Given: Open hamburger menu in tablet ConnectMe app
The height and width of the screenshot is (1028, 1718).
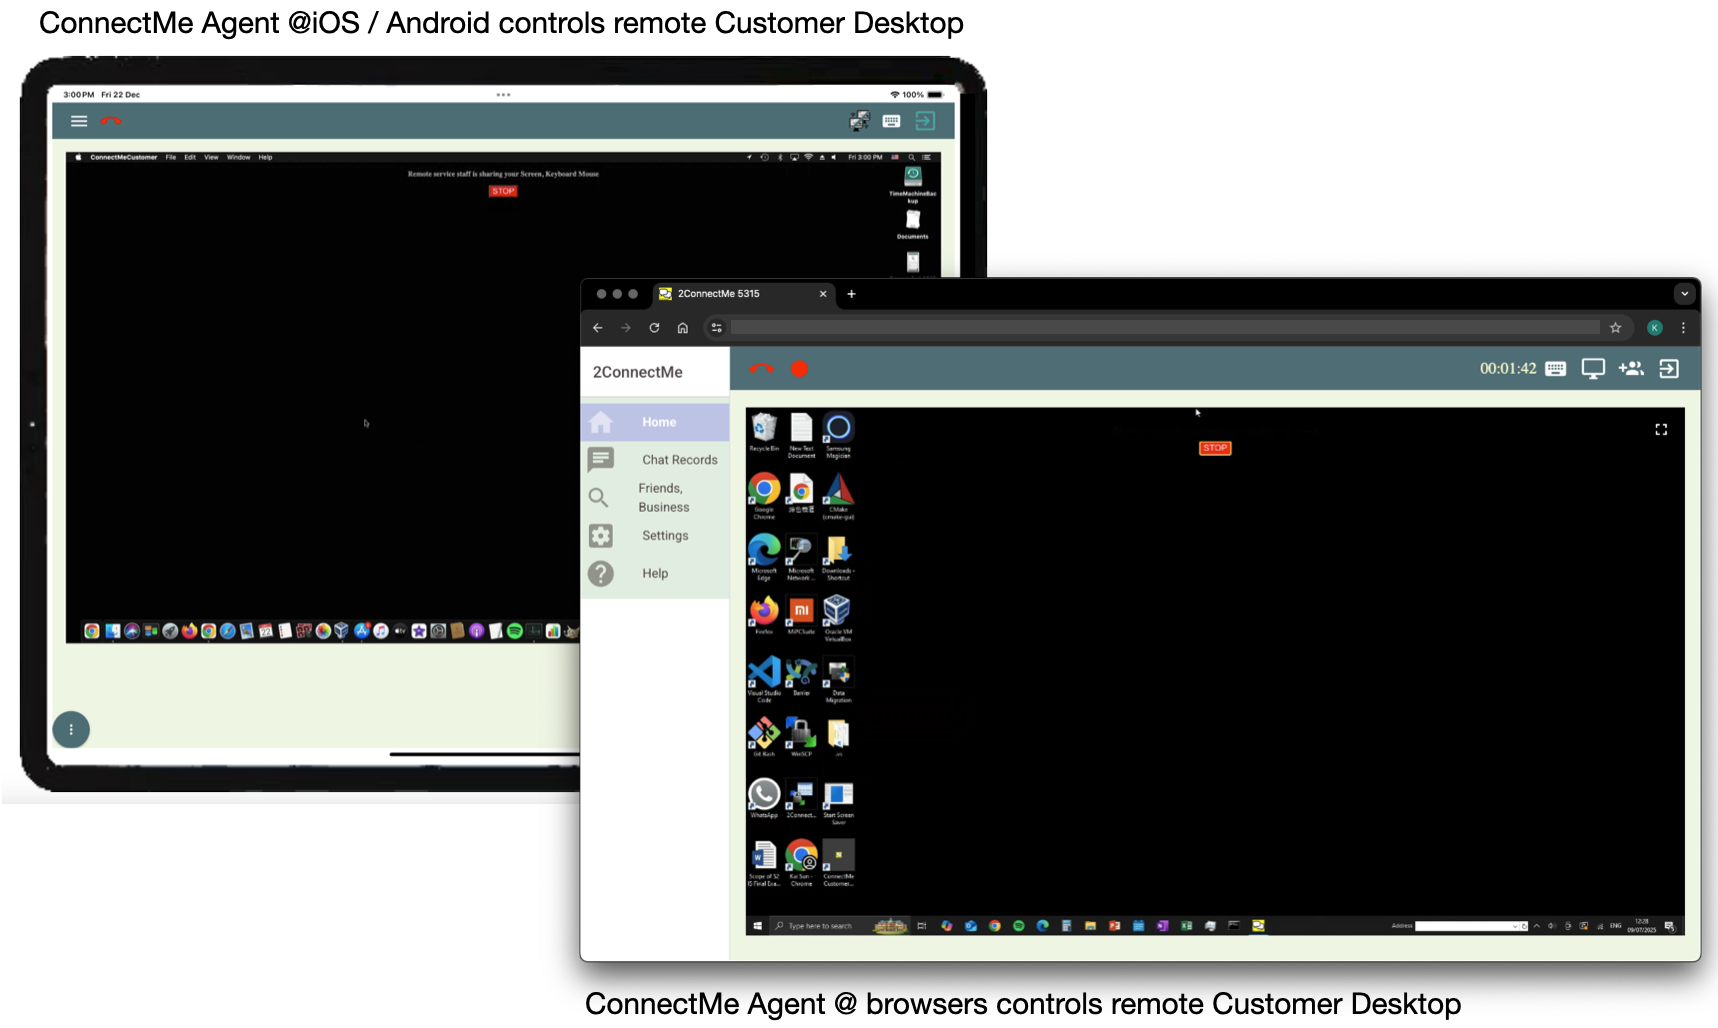Looking at the screenshot, I should [x=79, y=121].
